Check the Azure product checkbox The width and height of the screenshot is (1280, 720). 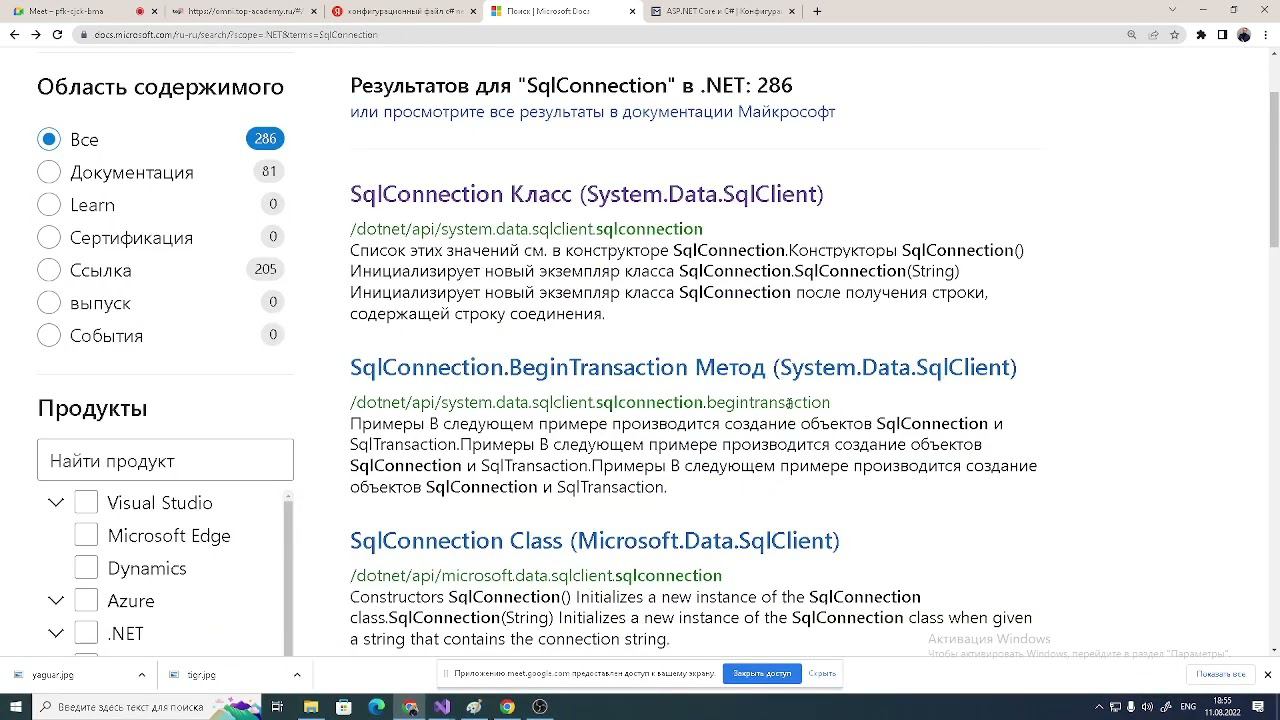point(86,600)
